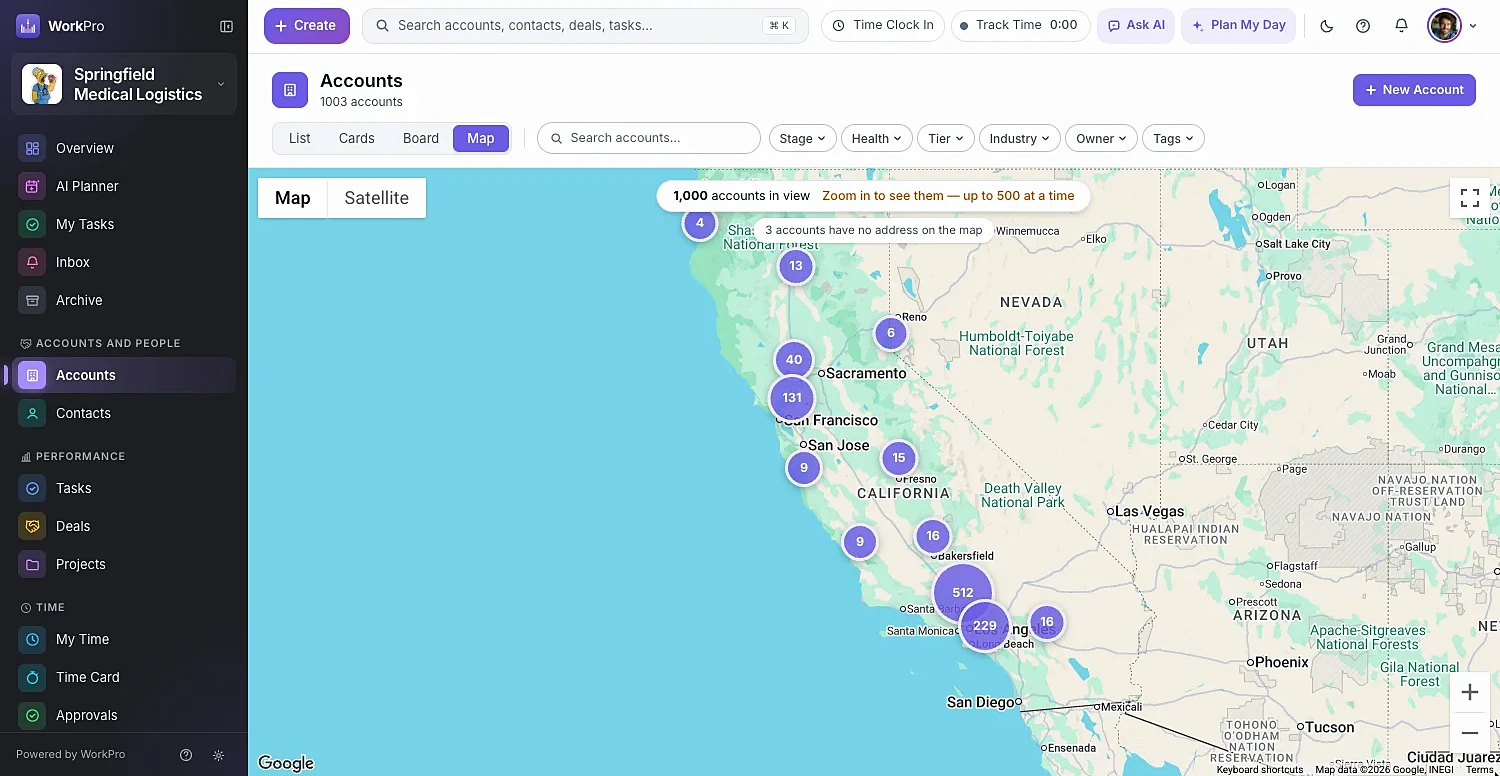Open Projects in sidebar
The image size is (1500, 776).
pos(124,564)
